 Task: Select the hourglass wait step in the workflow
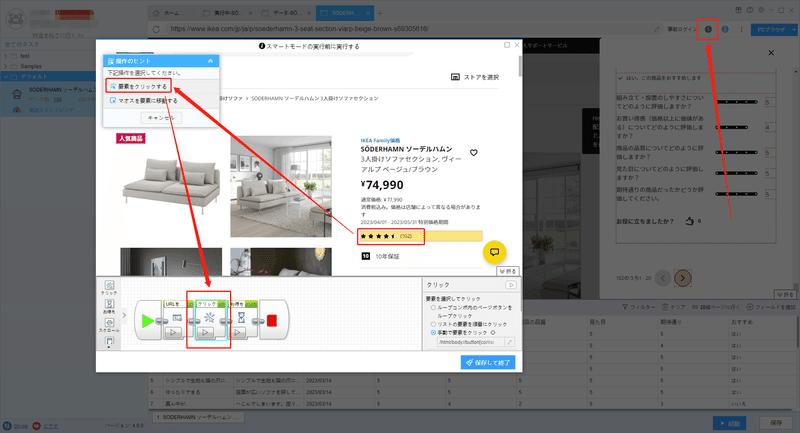(241, 318)
